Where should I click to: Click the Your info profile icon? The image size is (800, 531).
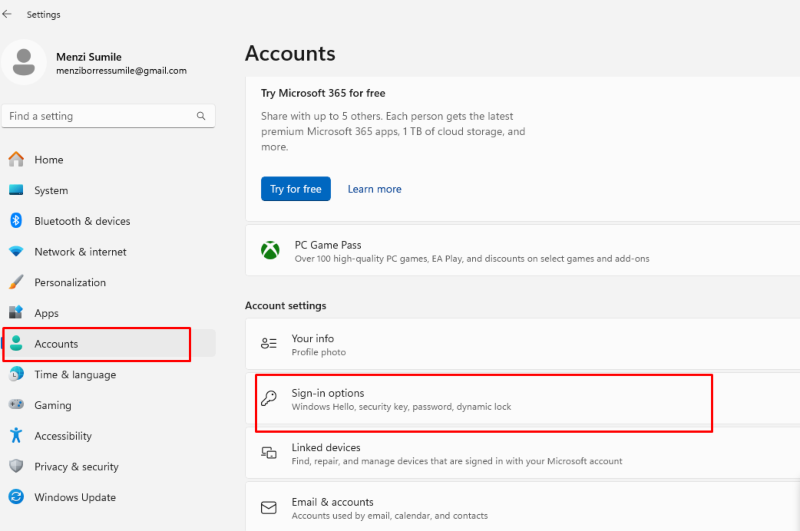[x=269, y=343]
